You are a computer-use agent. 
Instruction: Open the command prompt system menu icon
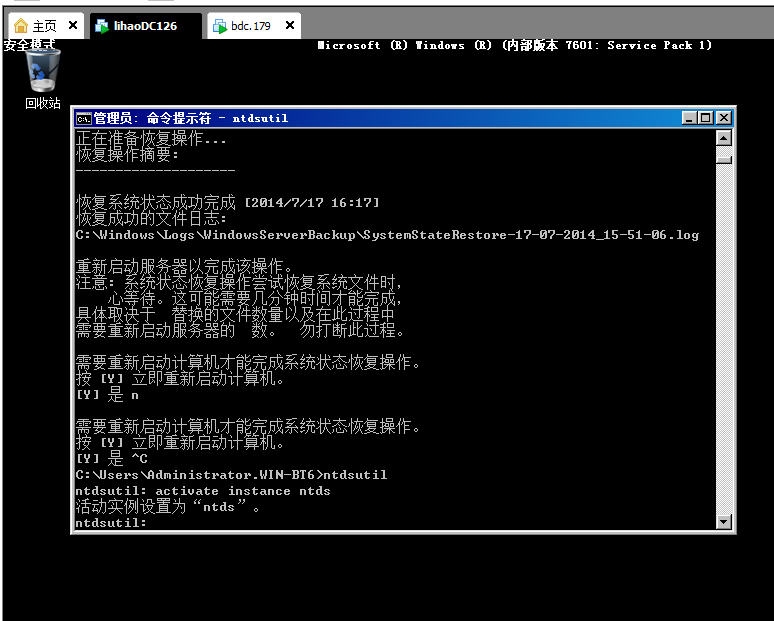(83, 118)
